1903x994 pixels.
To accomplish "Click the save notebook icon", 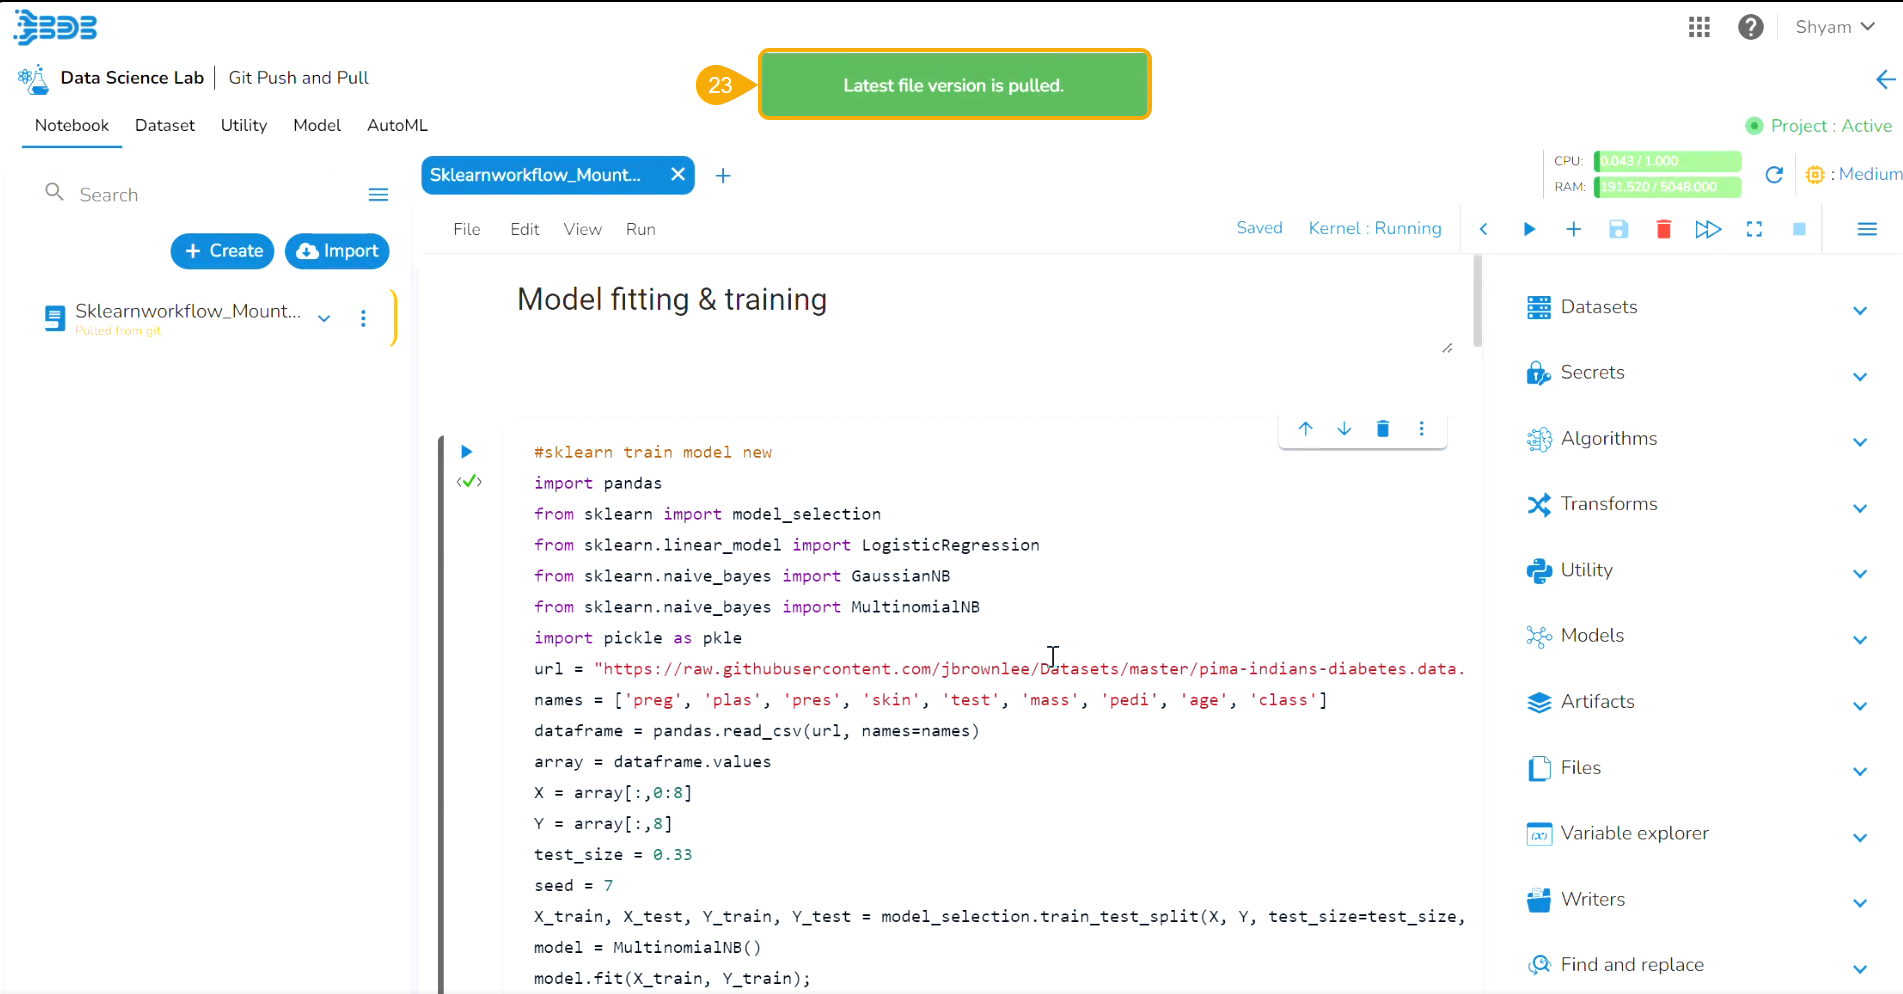I will 1618,230.
